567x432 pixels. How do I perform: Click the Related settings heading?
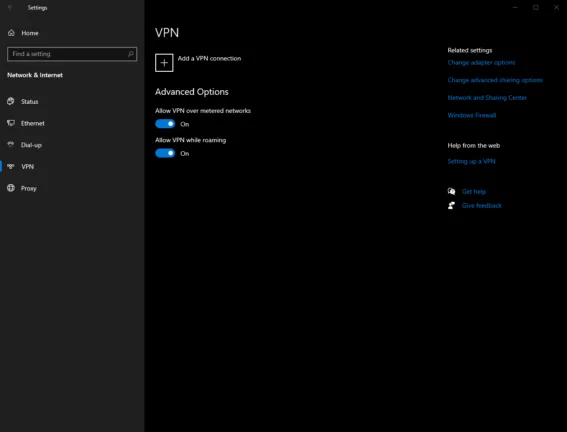tap(470, 50)
